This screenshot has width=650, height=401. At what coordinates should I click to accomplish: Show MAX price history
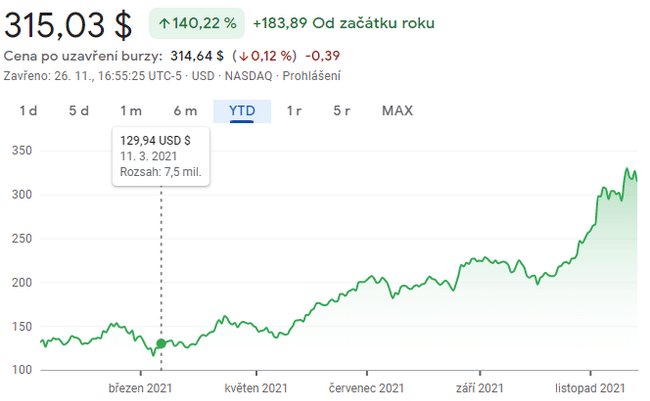pyautogui.click(x=397, y=111)
